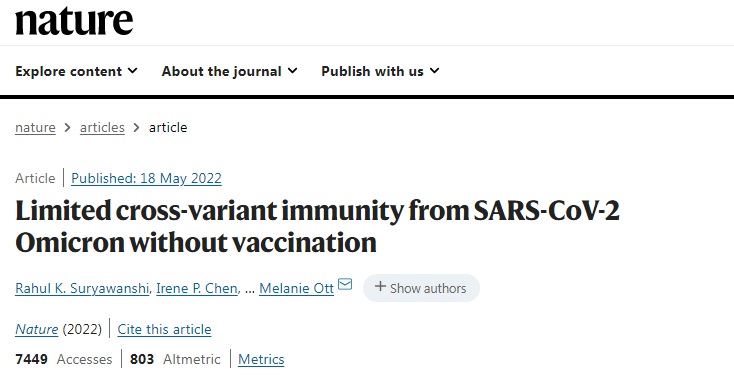Click the Published: 18 May 2022 link
The width and height of the screenshot is (734, 381).
[x=146, y=178]
